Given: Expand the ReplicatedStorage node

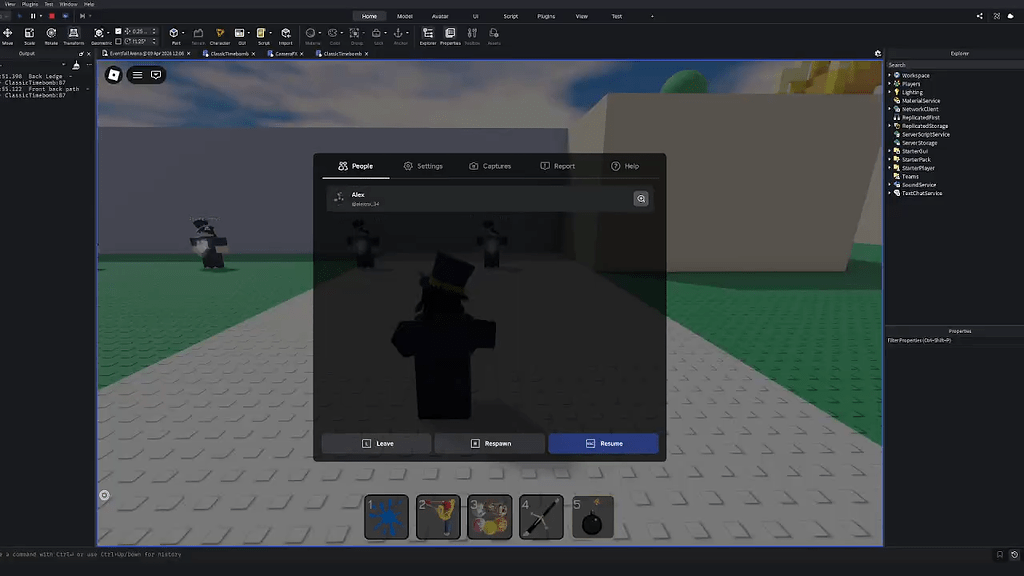Looking at the screenshot, I should pyautogui.click(x=889, y=126).
